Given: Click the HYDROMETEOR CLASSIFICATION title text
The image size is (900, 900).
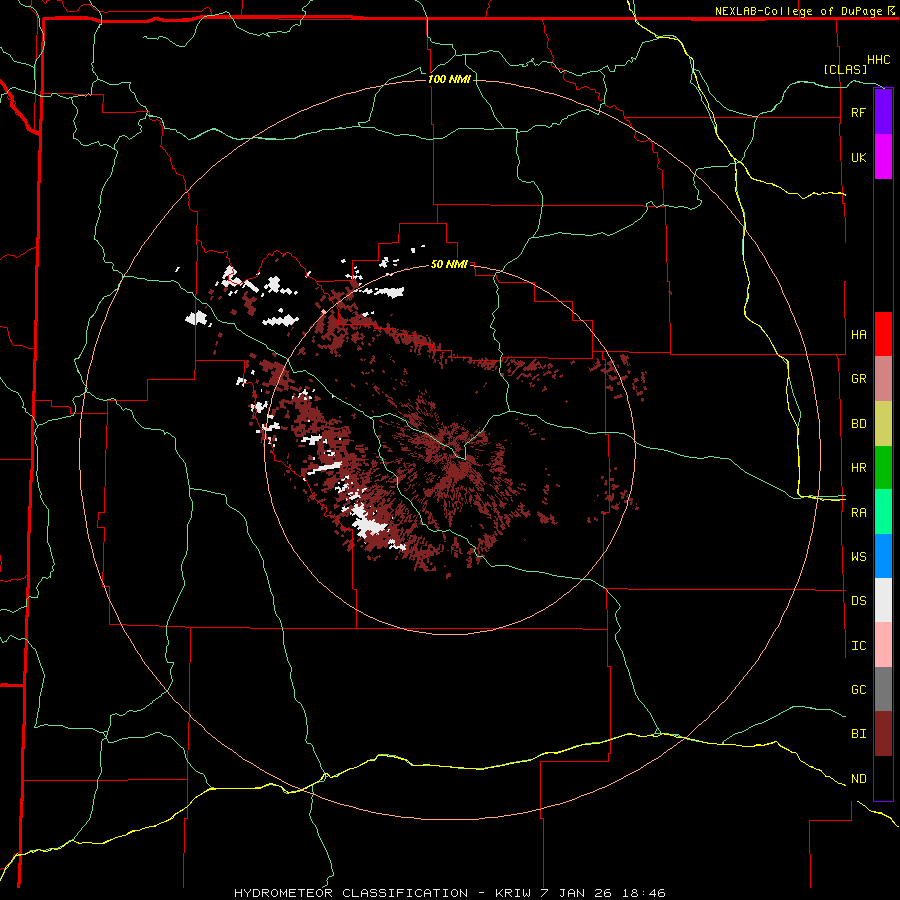Looking at the screenshot, I should (x=351, y=893).
